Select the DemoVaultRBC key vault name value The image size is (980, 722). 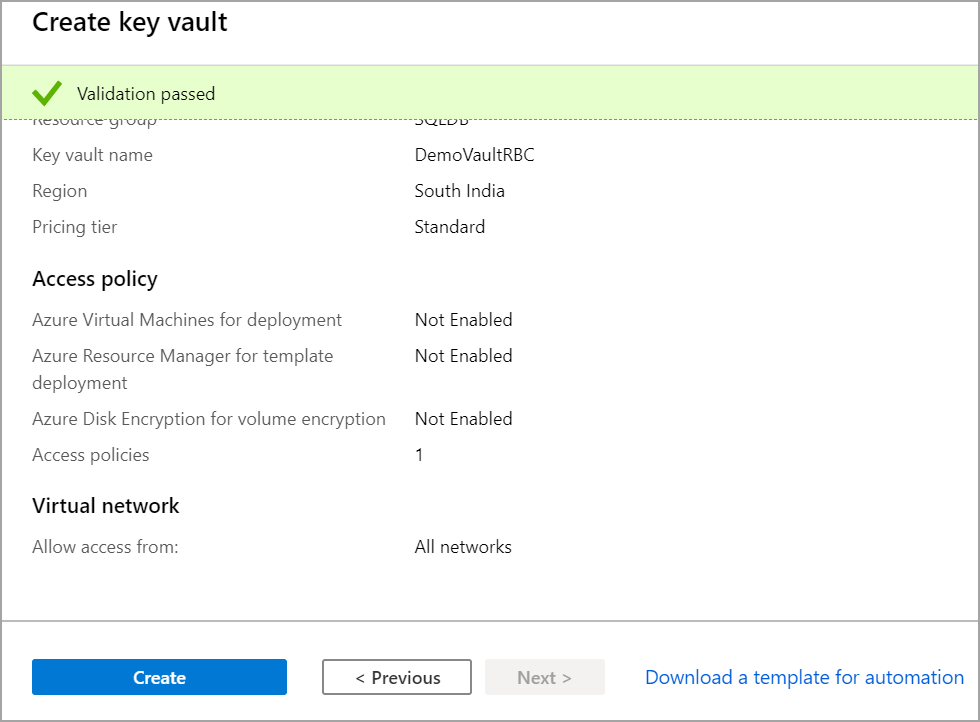click(474, 155)
